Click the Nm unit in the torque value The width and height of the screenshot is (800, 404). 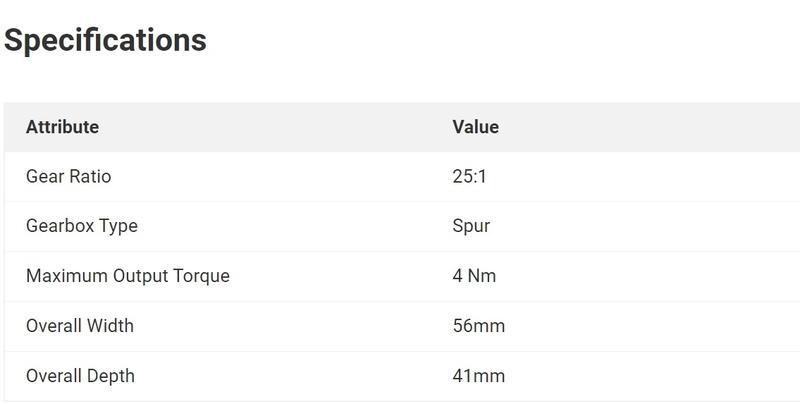(x=483, y=276)
